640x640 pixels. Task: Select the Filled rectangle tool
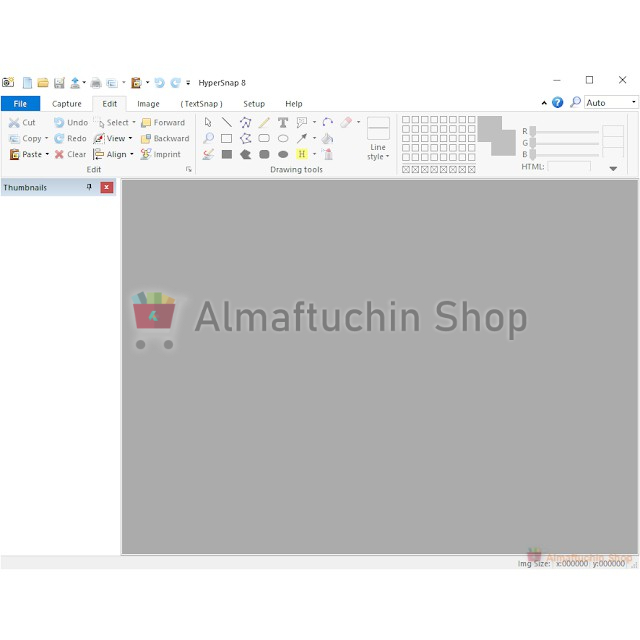tap(227, 154)
